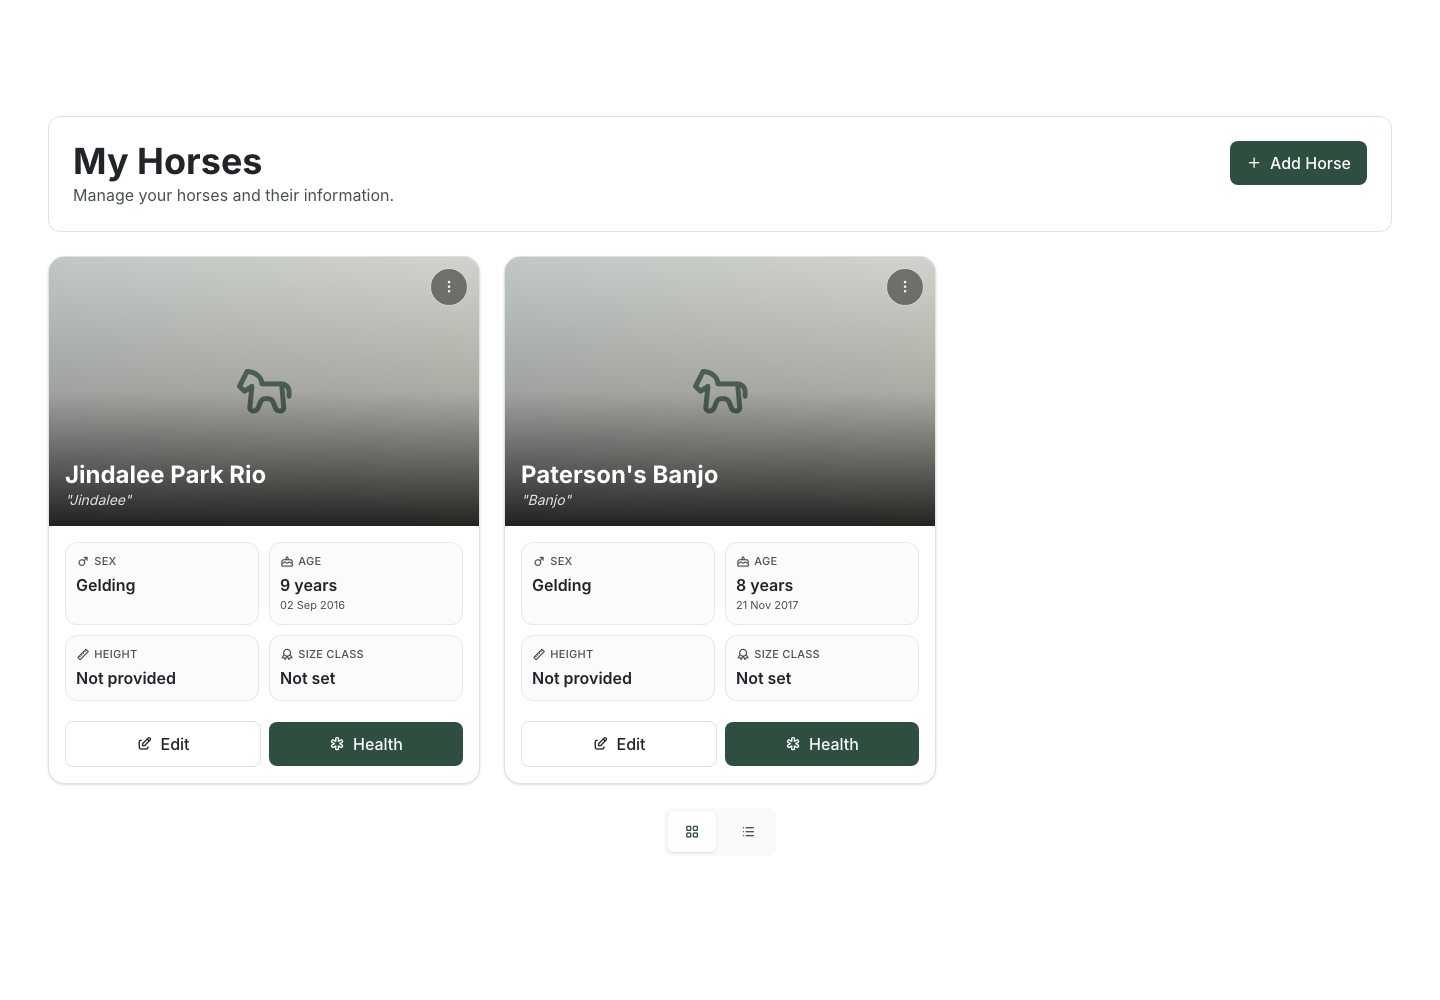Click the 02 Sep 2016 birth date
This screenshot has width=1440, height=1000.
(x=313, y=605)
